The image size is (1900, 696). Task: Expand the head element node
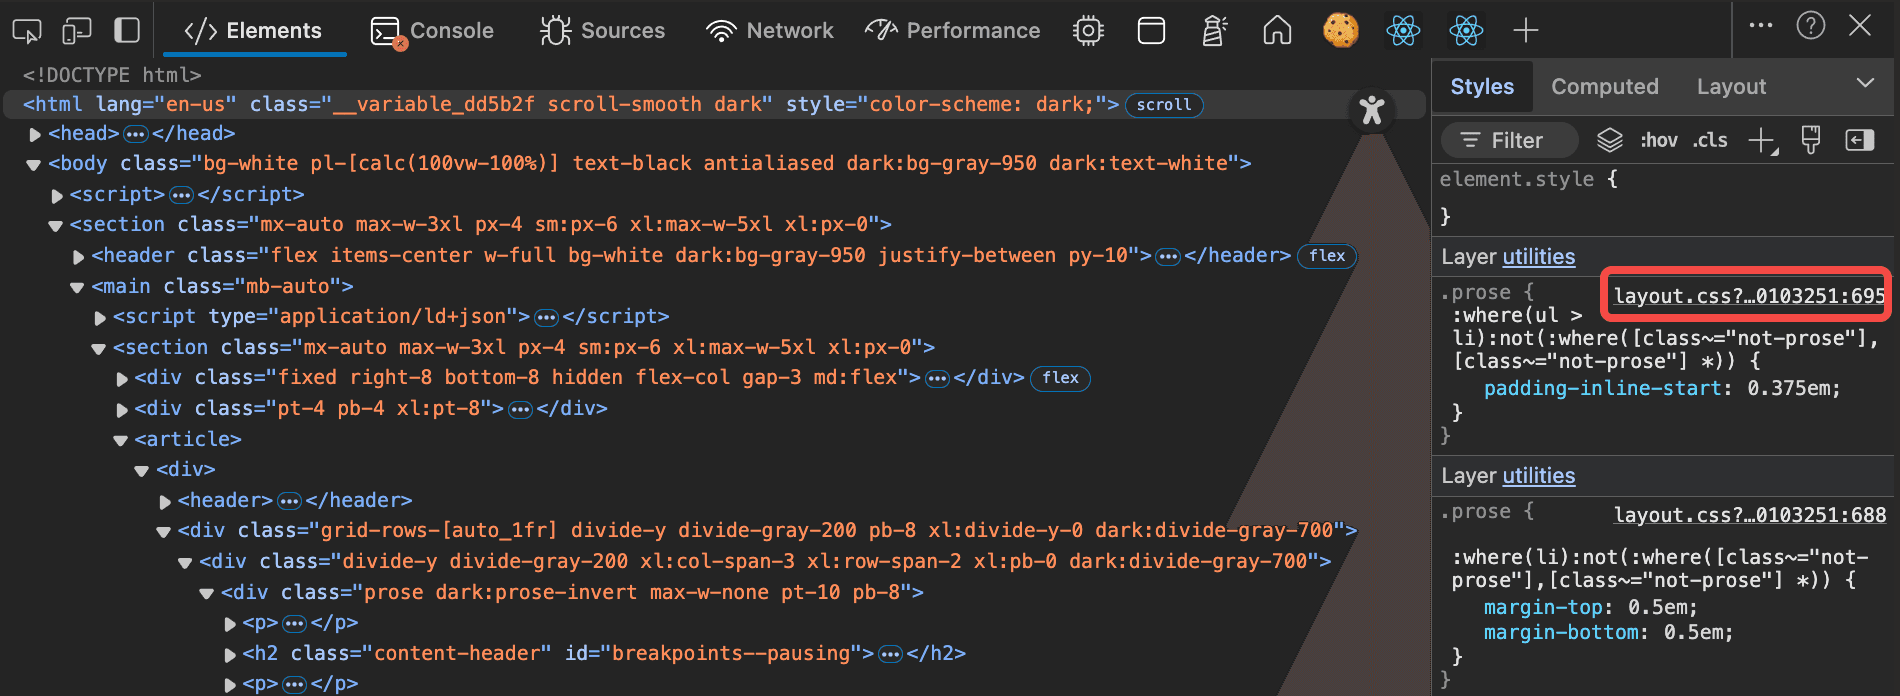36,134
